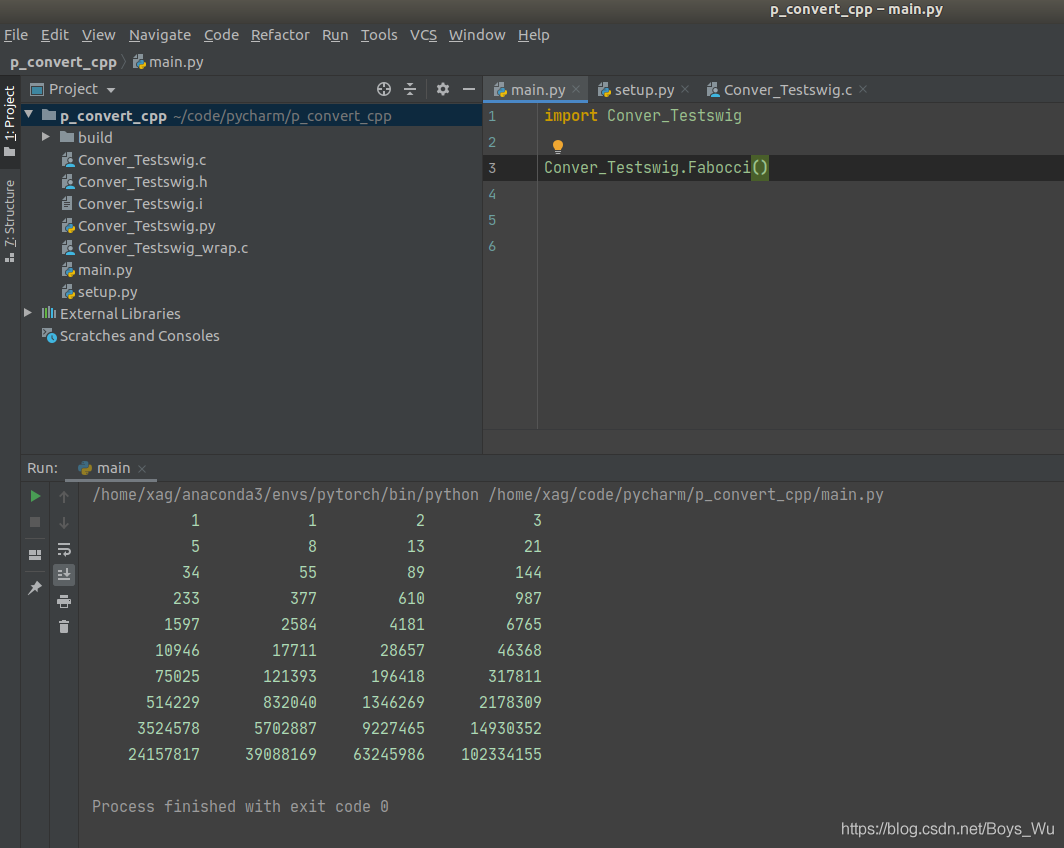Click the locate file target icon in Project panel
The width and height of the screenshot is (1064, 848).
click(x=384, y=89)
